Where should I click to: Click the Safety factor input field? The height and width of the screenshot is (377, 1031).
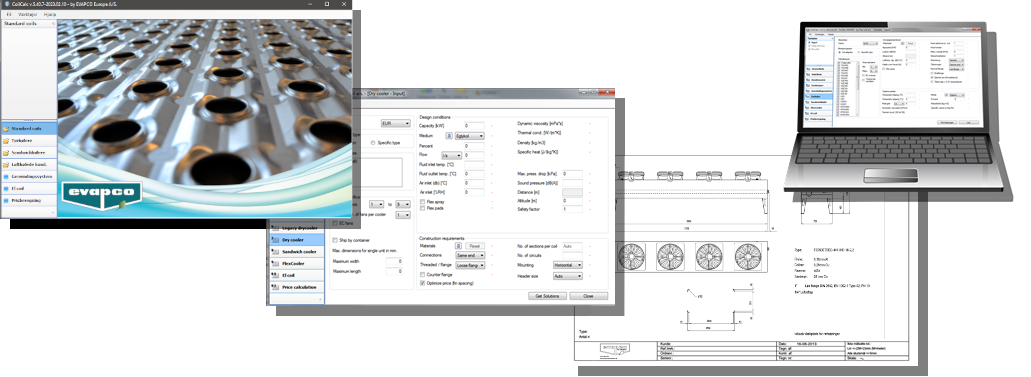[x=572, y=209]
